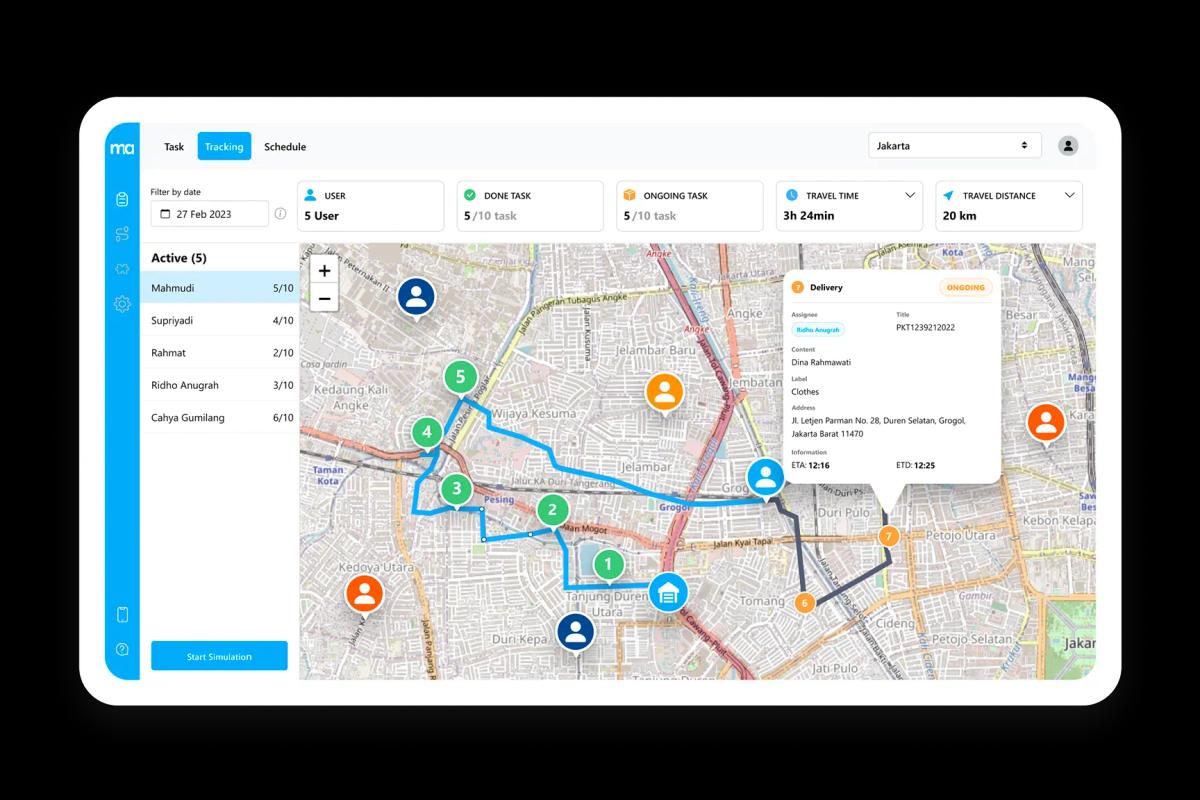The image size is (1200, 800).
Task: Click the blue User icon on the stats card
Action: (313, 195)
